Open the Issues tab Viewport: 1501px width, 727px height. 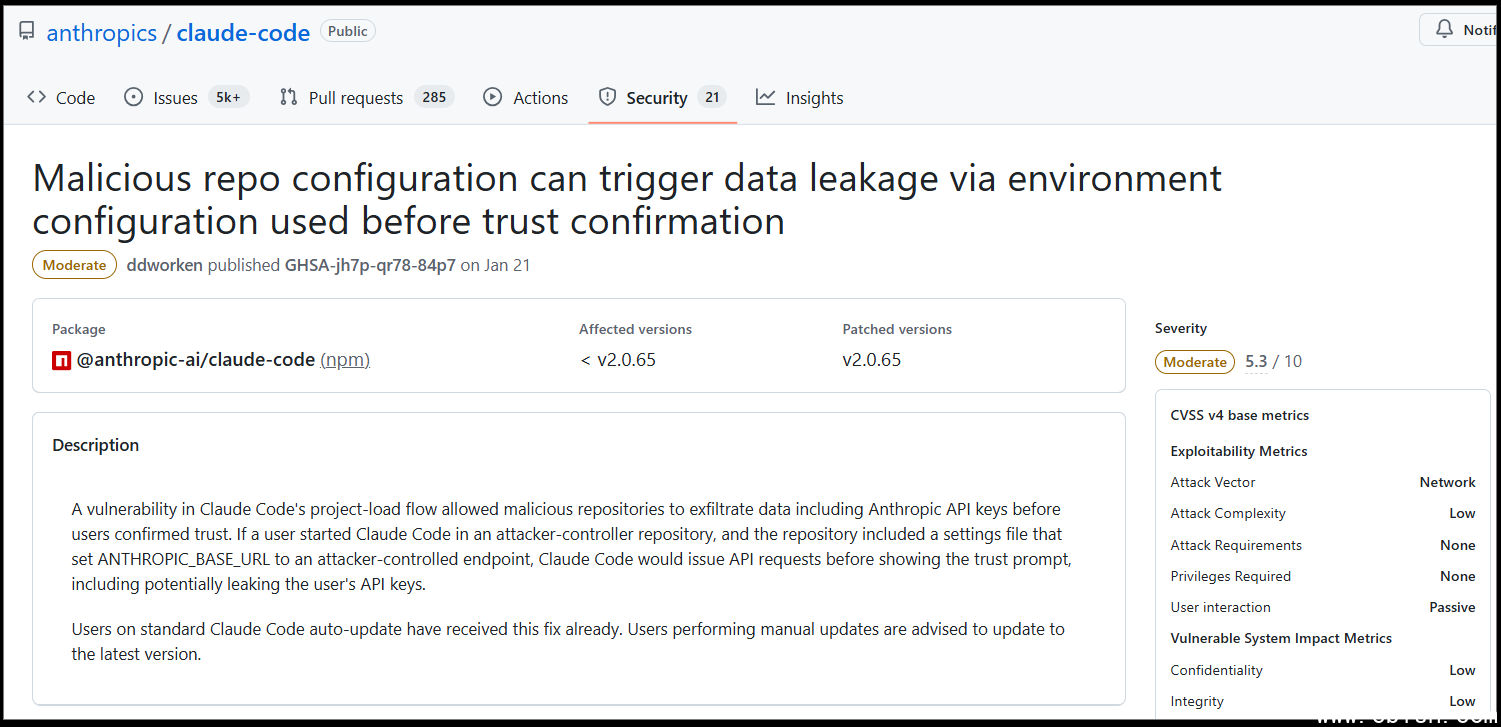pos(175,98)
